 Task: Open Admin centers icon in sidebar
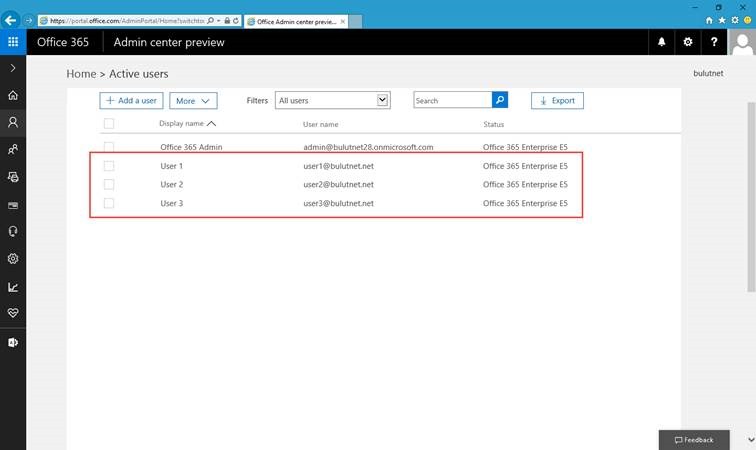tap(13, 342)
